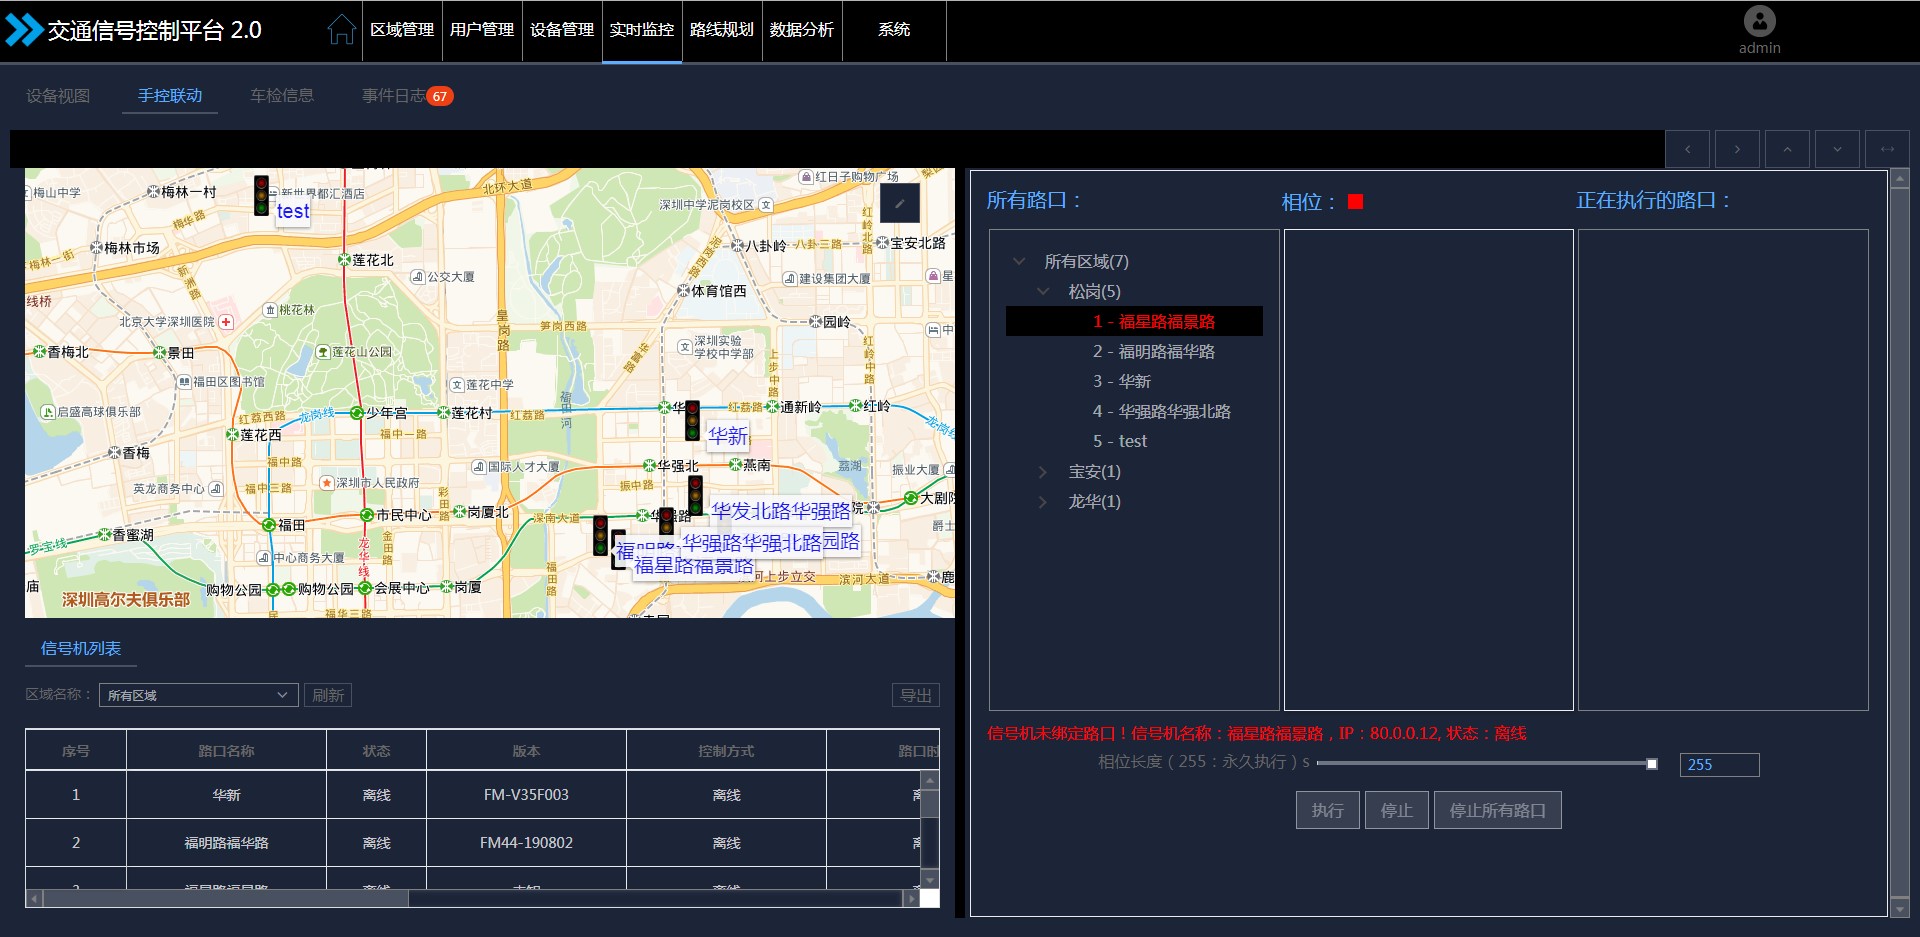Expand the 龙华(1) tree node

(1043, 501)
